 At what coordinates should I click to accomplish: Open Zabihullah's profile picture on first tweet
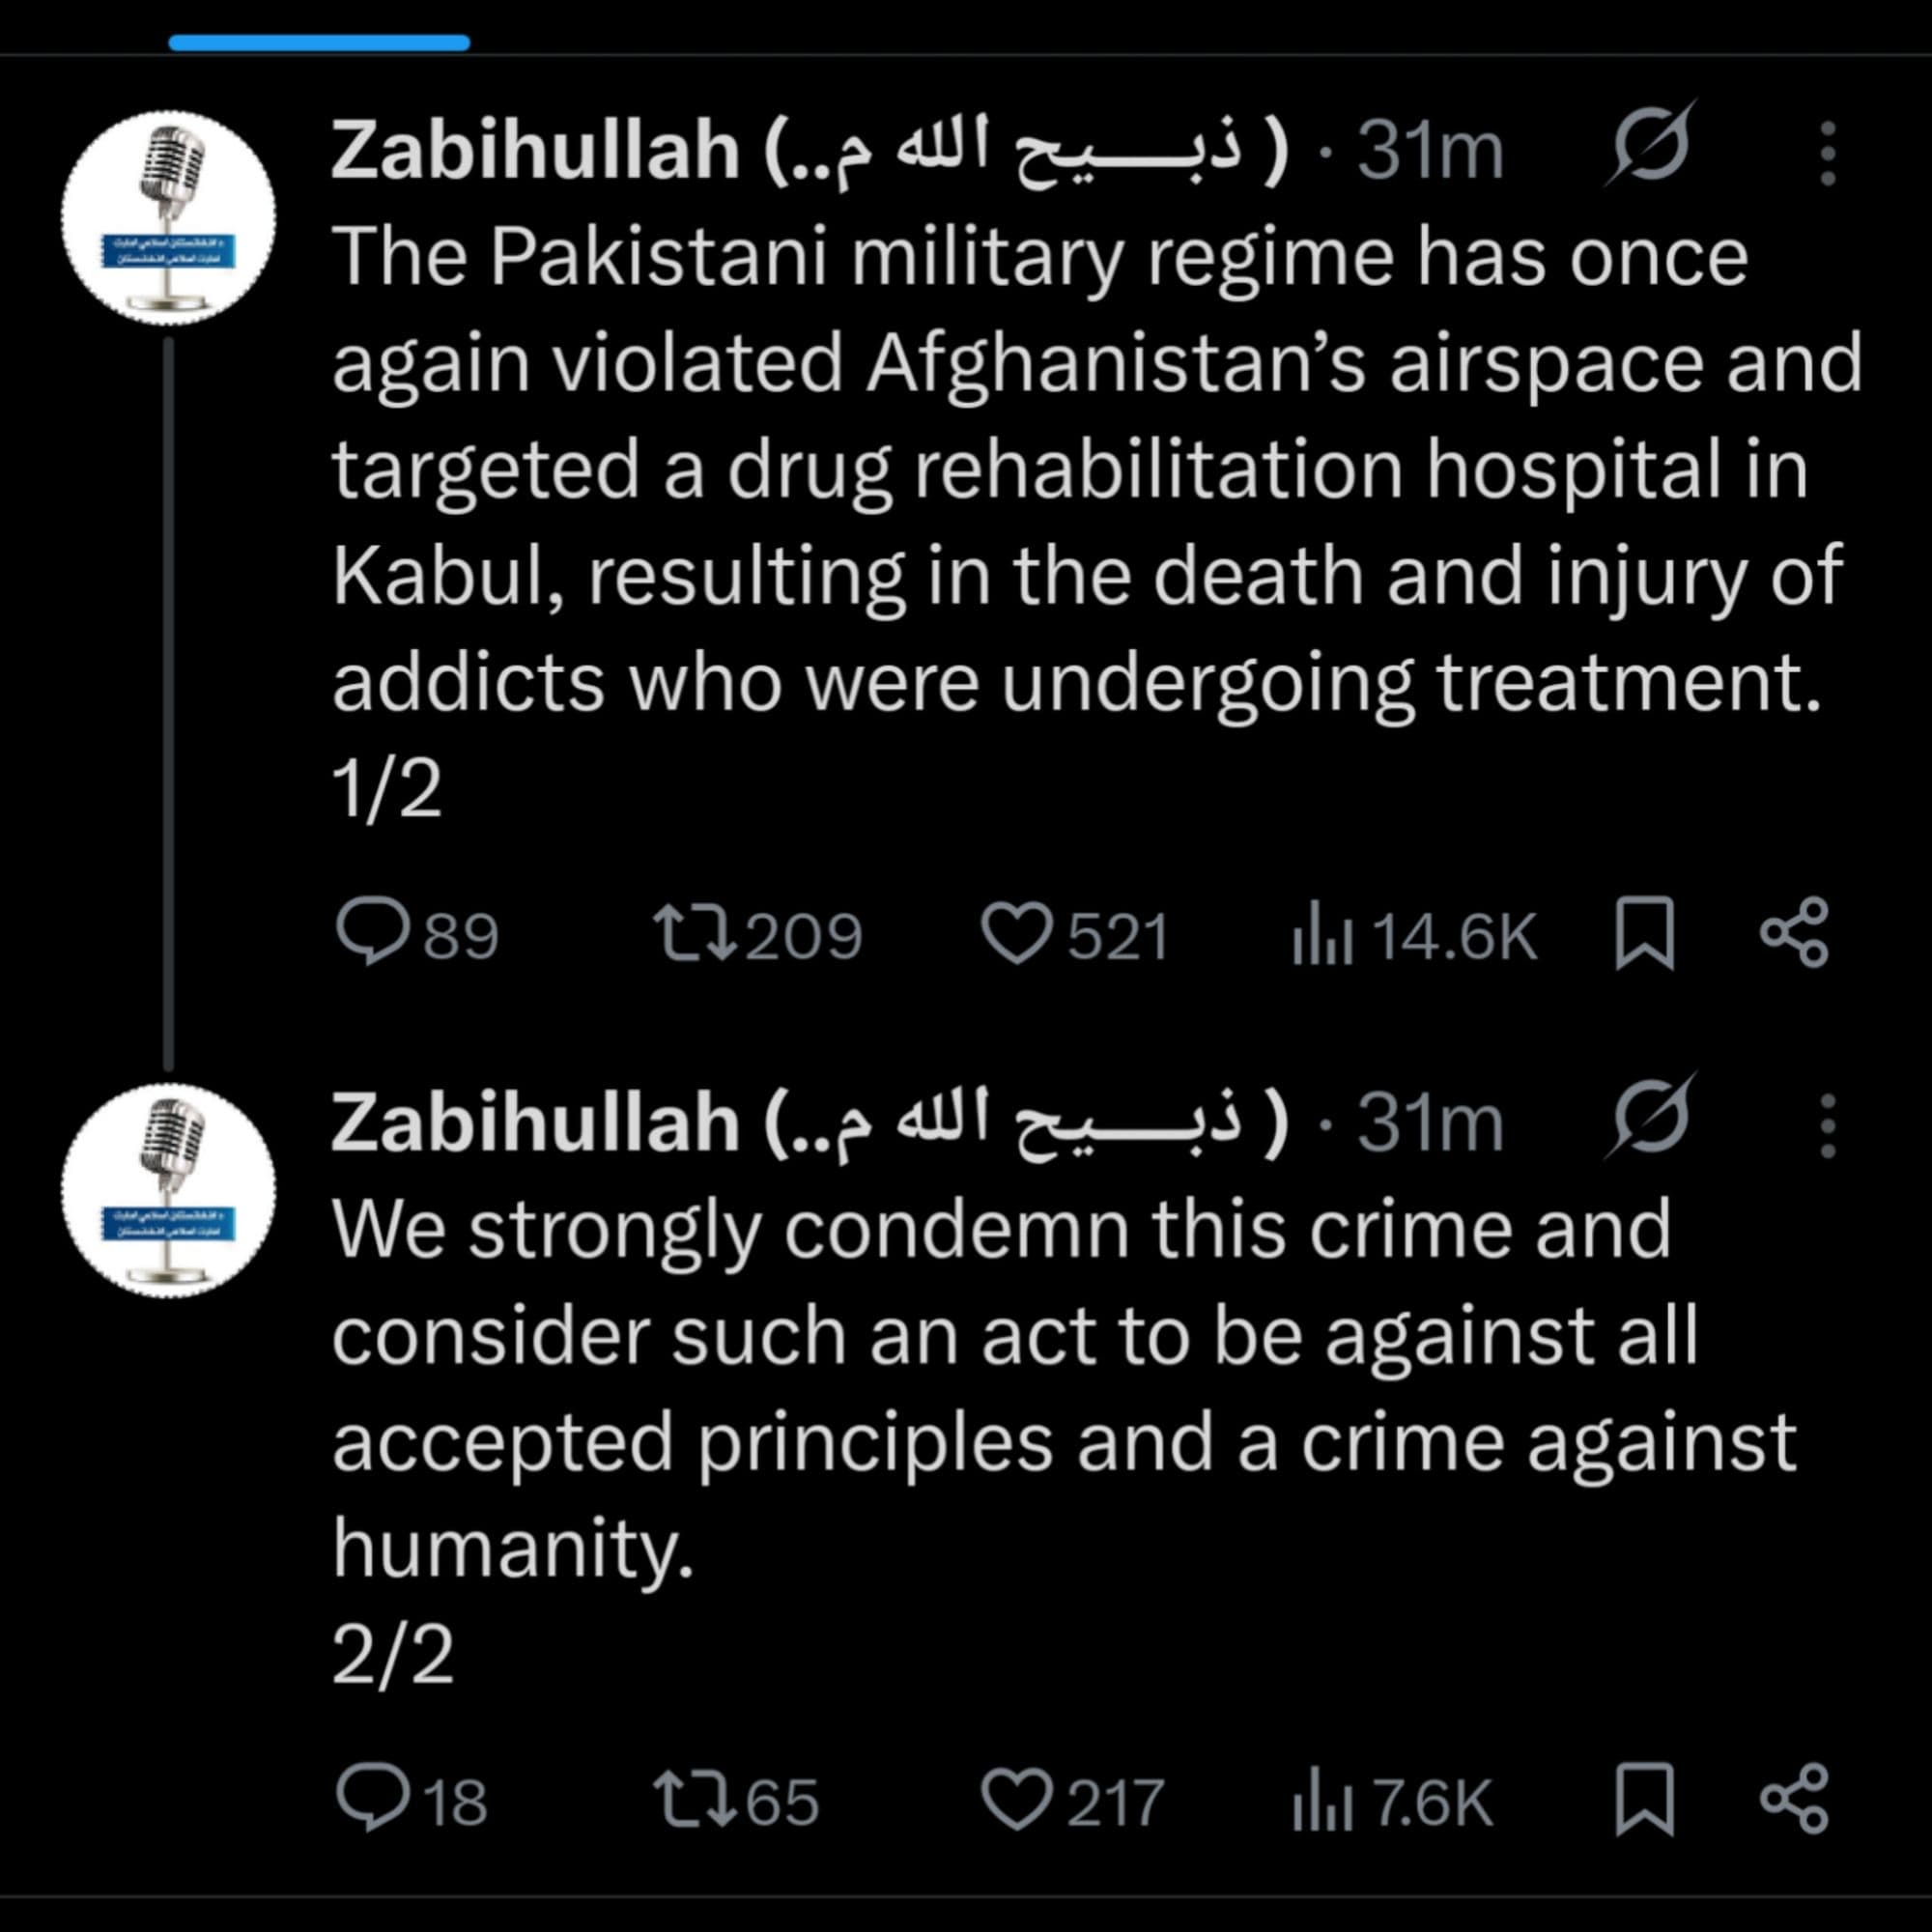(x=169, y=218)
